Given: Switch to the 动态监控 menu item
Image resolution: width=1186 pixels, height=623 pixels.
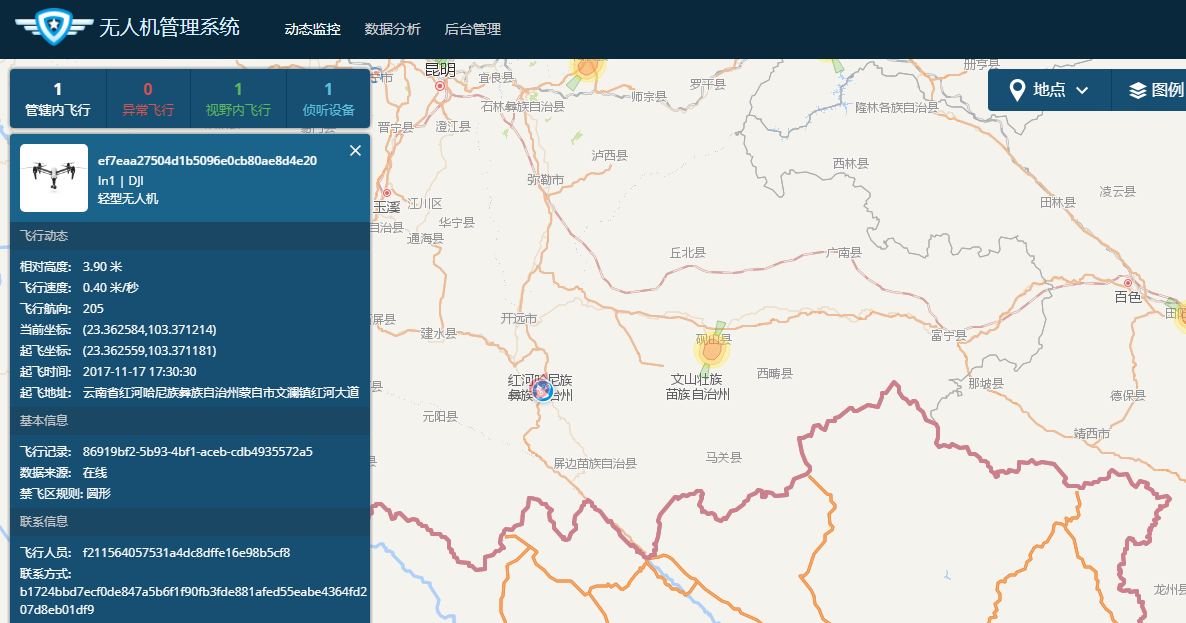Looking at the screenshot, I should [312, 30].
